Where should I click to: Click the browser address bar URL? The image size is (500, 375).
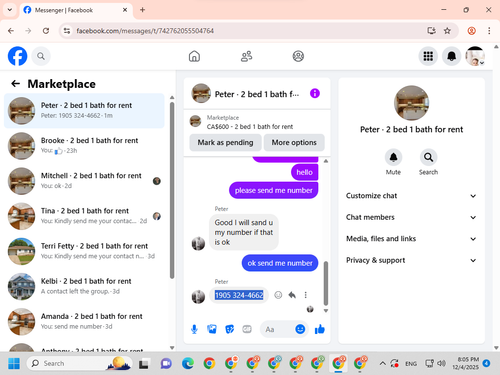[145, 31]
